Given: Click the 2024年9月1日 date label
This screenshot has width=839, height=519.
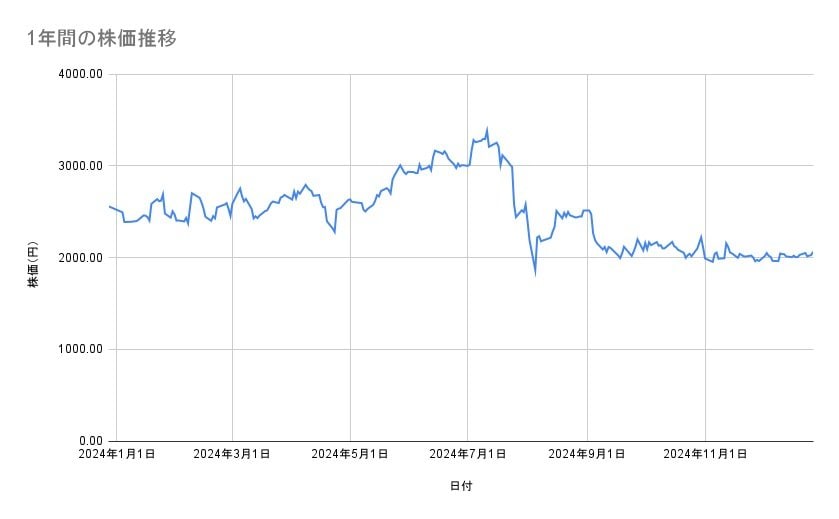Looking at the screenshot, I should 587,454.
